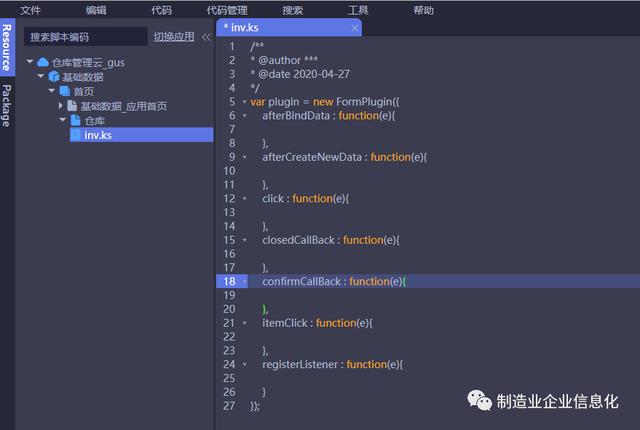Open the 搜索 menu
The width and height of the screenshot is (640, 430).
[x=293, y=10]
